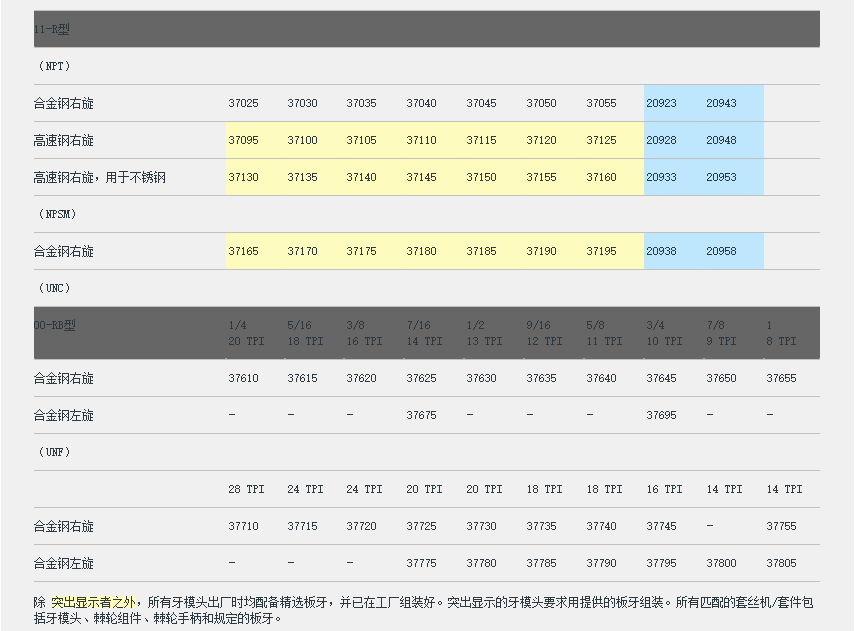Viewport: 855px width, 631px height.
Task: Click left-hand part number 37695
Action: (x=661, y=415)
